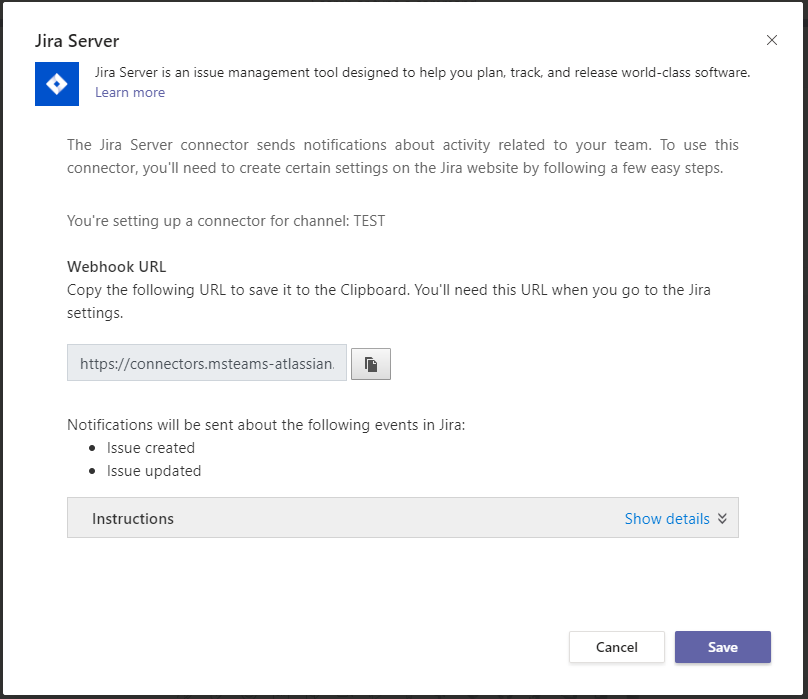
Task: Cancel the connector setup
Action: (x=617, y=647)
